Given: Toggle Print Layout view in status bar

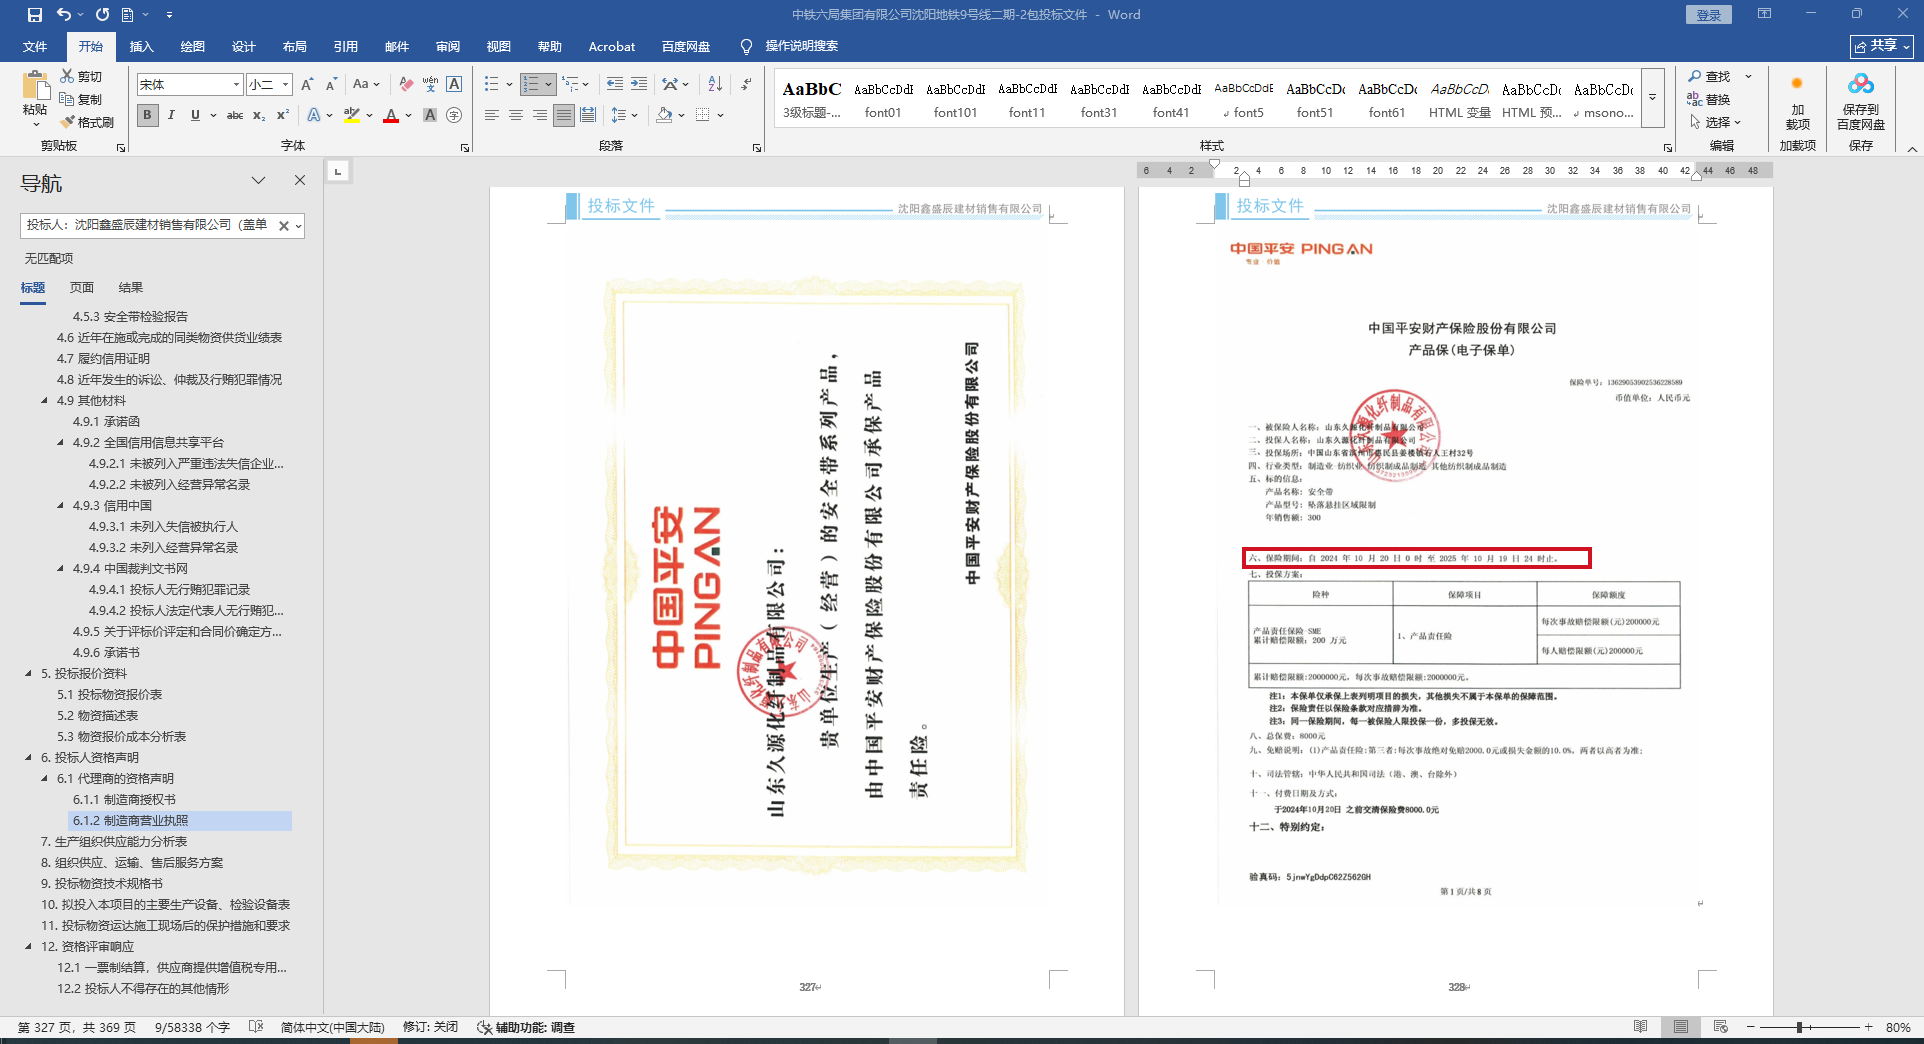Looking at the screenshot, I should (1681, 1027).
